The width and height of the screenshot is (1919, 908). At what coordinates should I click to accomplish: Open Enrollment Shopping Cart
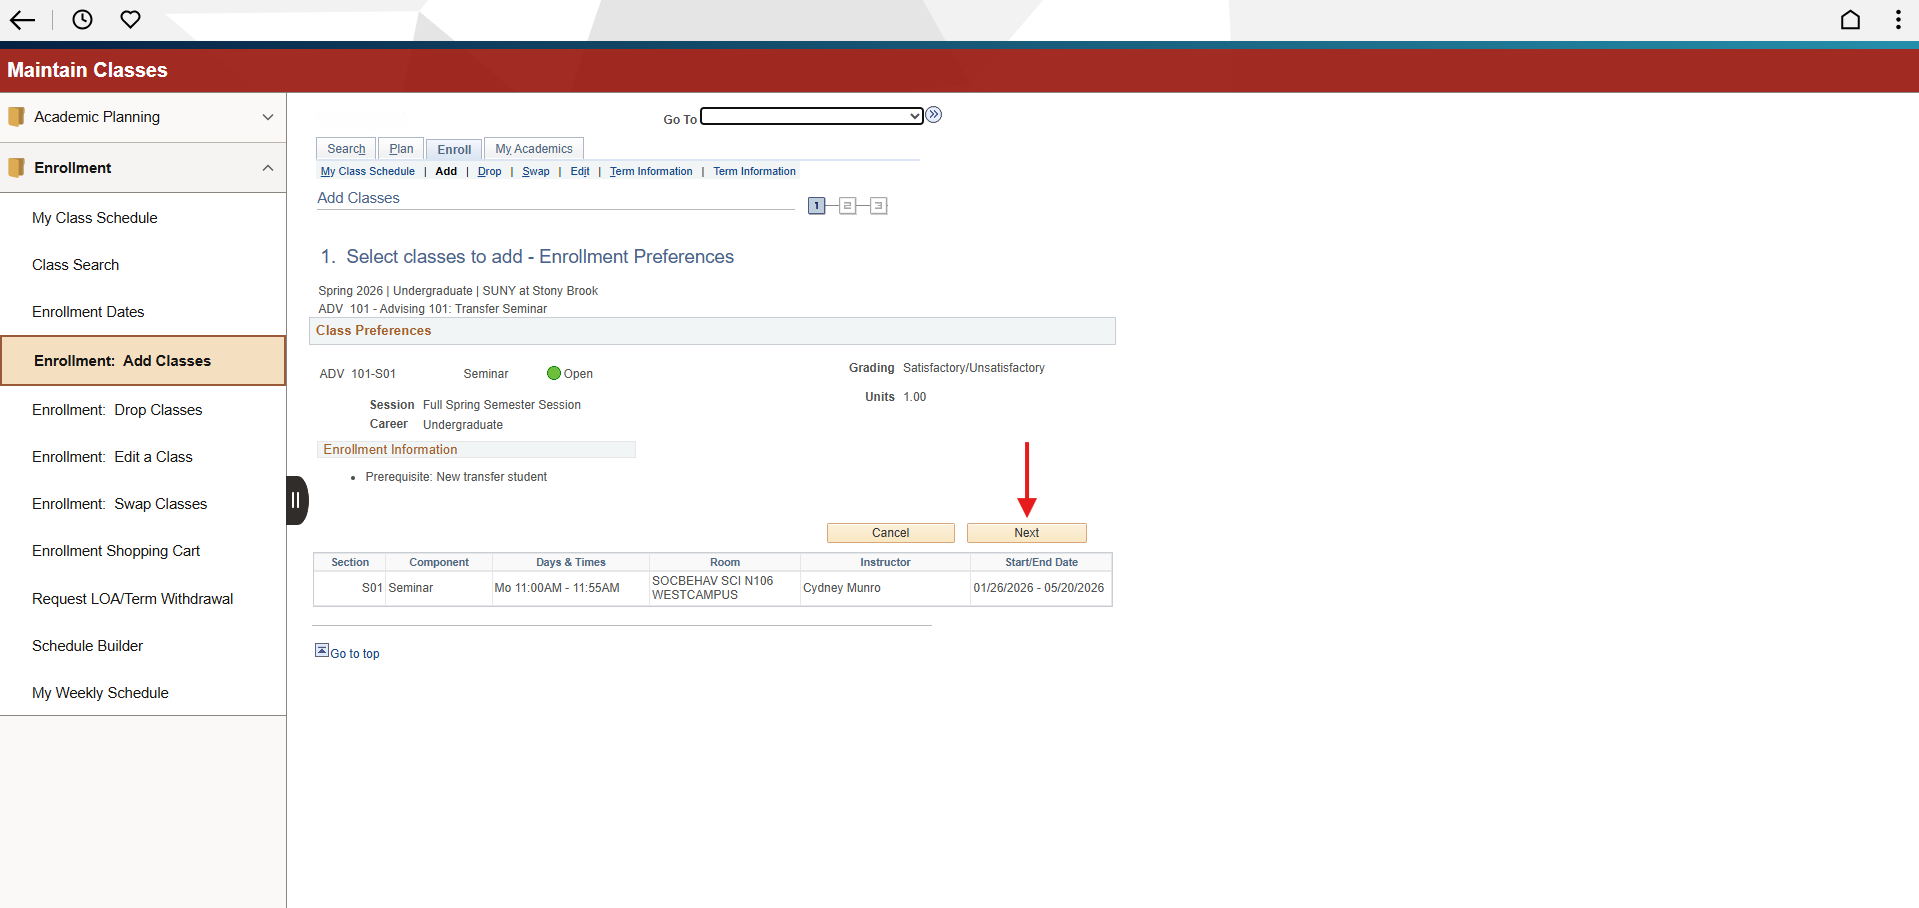(x=143, y=551)
